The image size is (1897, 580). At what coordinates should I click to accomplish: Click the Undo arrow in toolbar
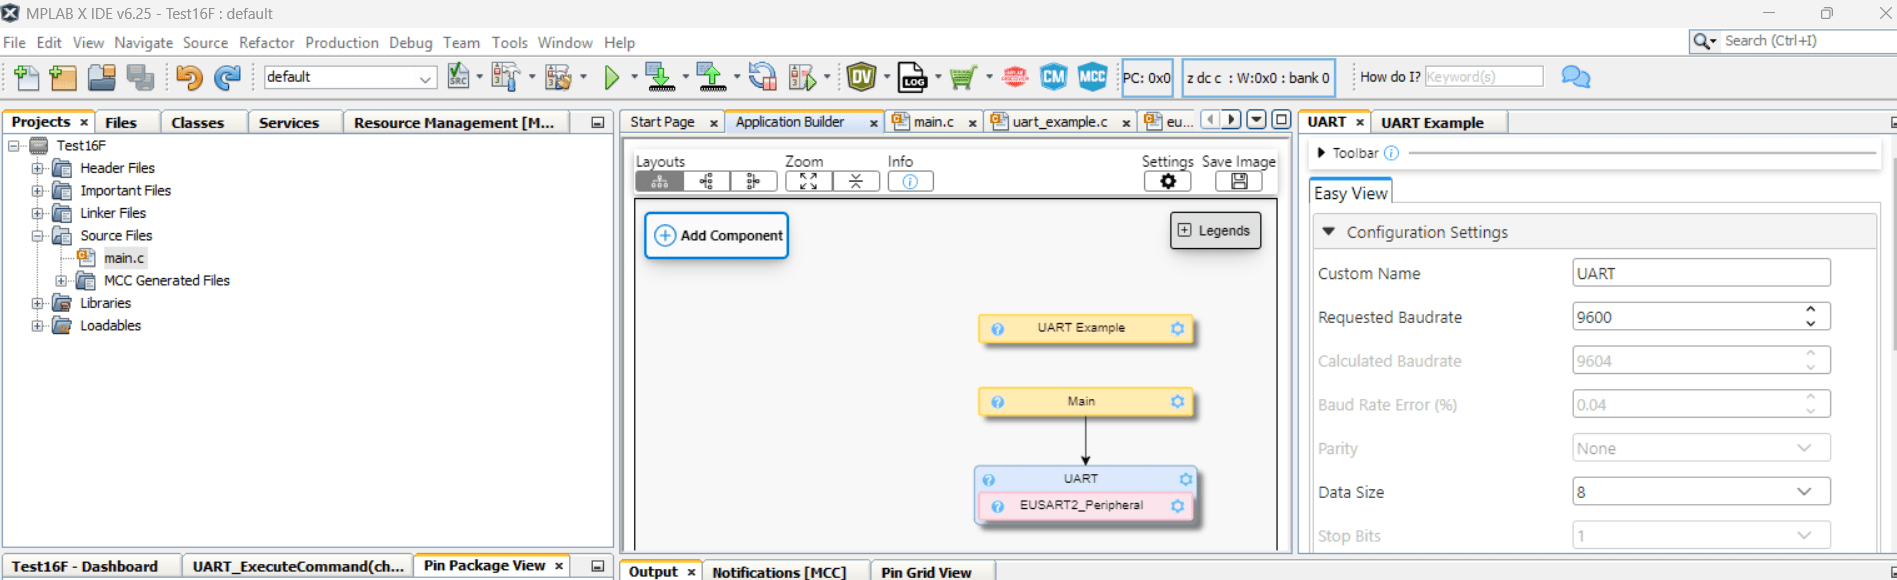pos(188,77)
